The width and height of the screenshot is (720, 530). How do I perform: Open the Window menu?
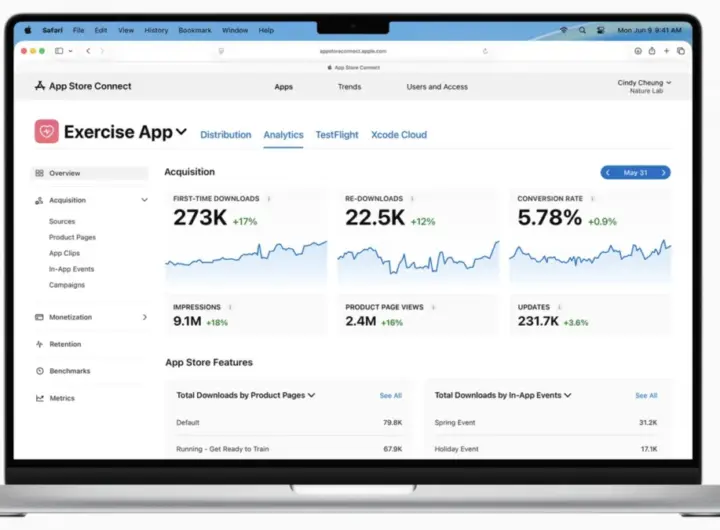235,30
